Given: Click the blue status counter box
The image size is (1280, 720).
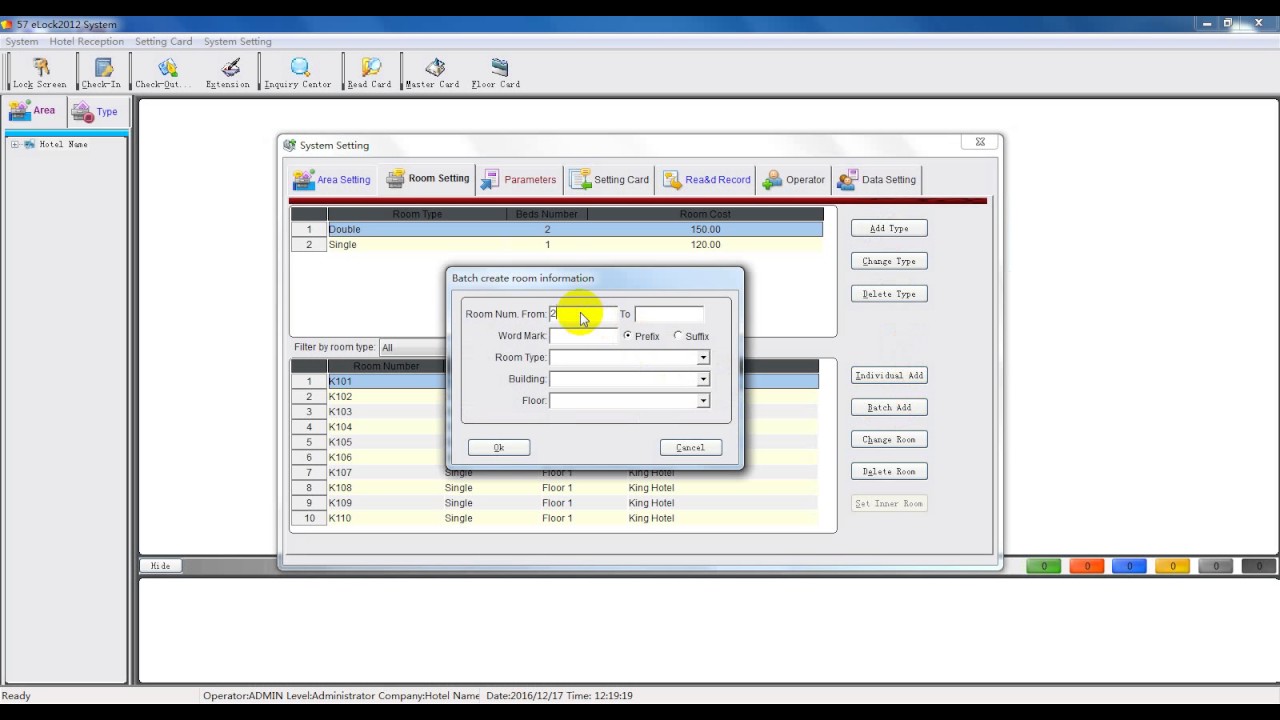Looking at the screenshot, I should click(1130, 566).
